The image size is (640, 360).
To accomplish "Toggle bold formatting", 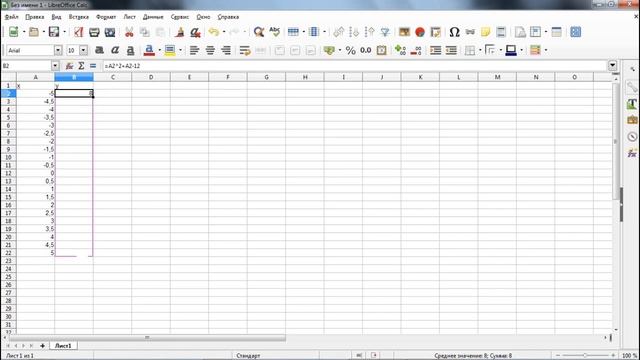I will (99, 50).
